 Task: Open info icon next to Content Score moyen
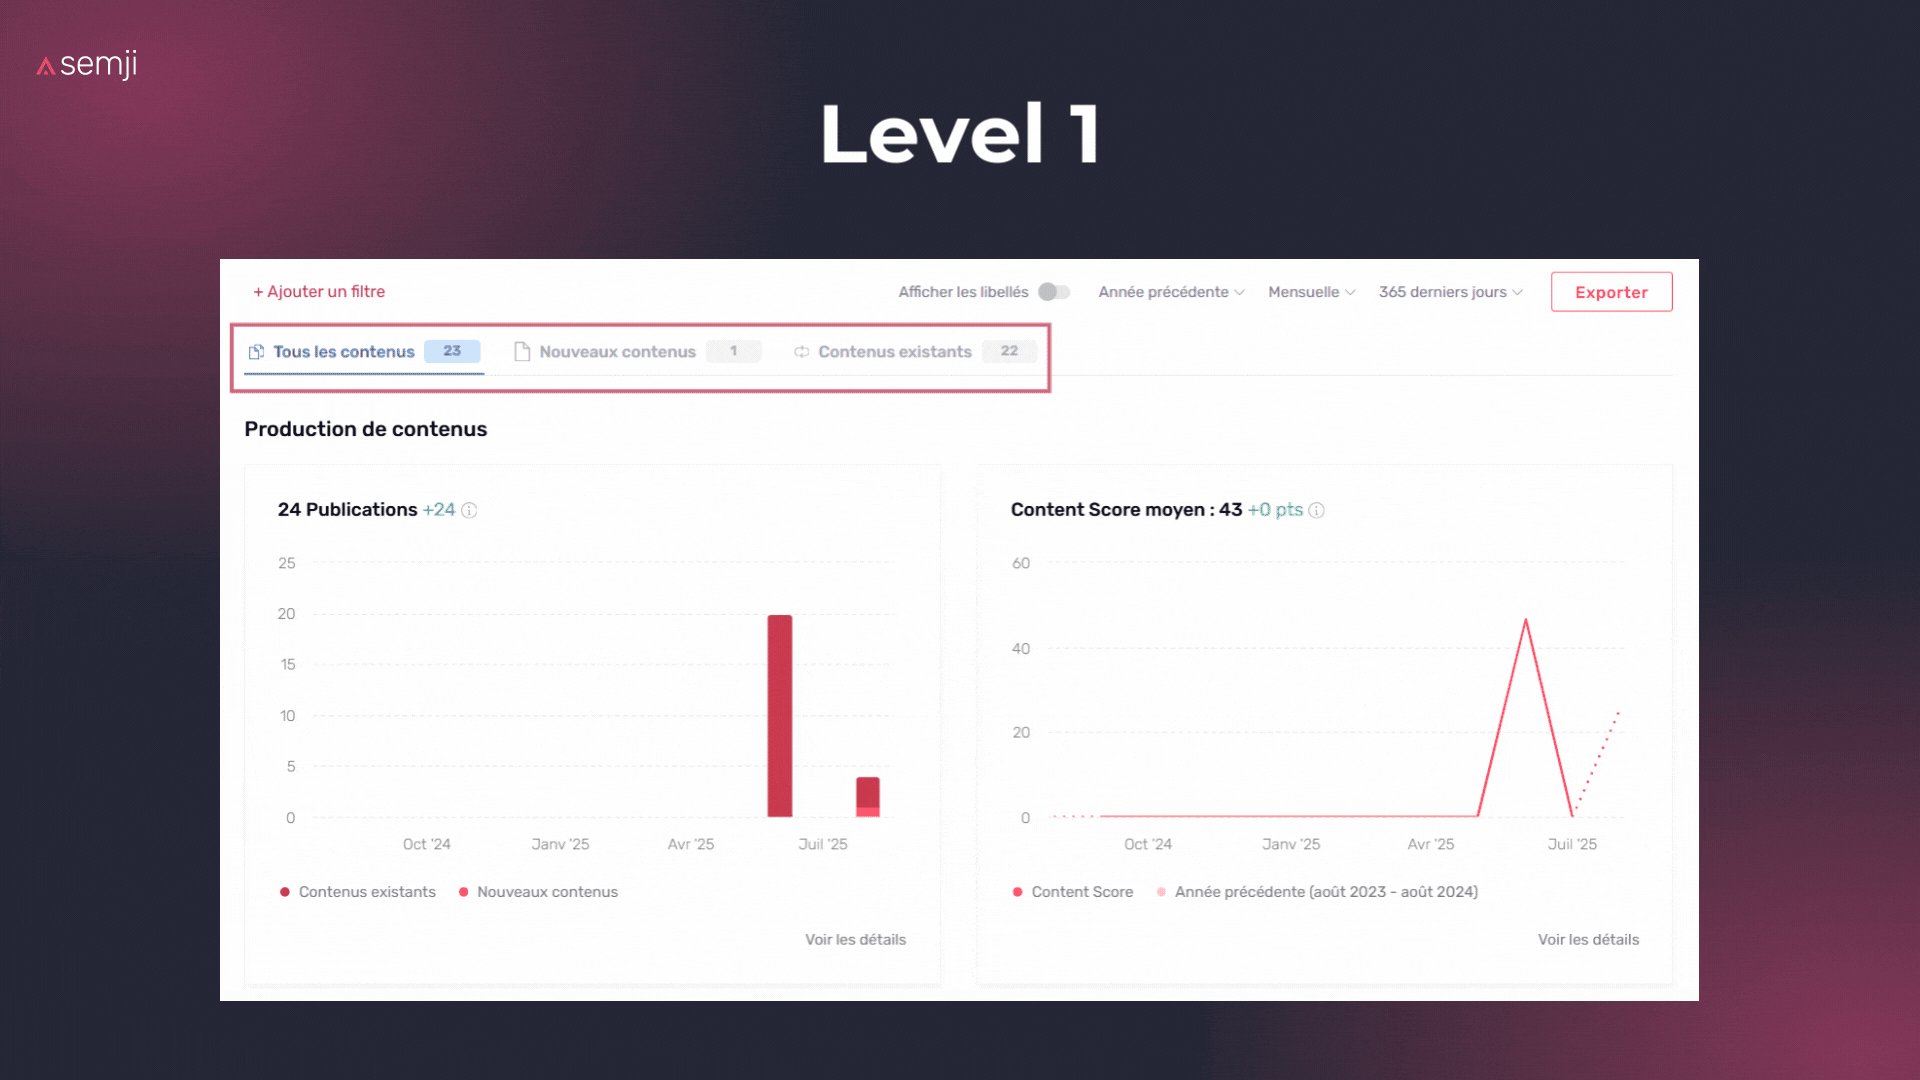click(x=1317, y=510)
